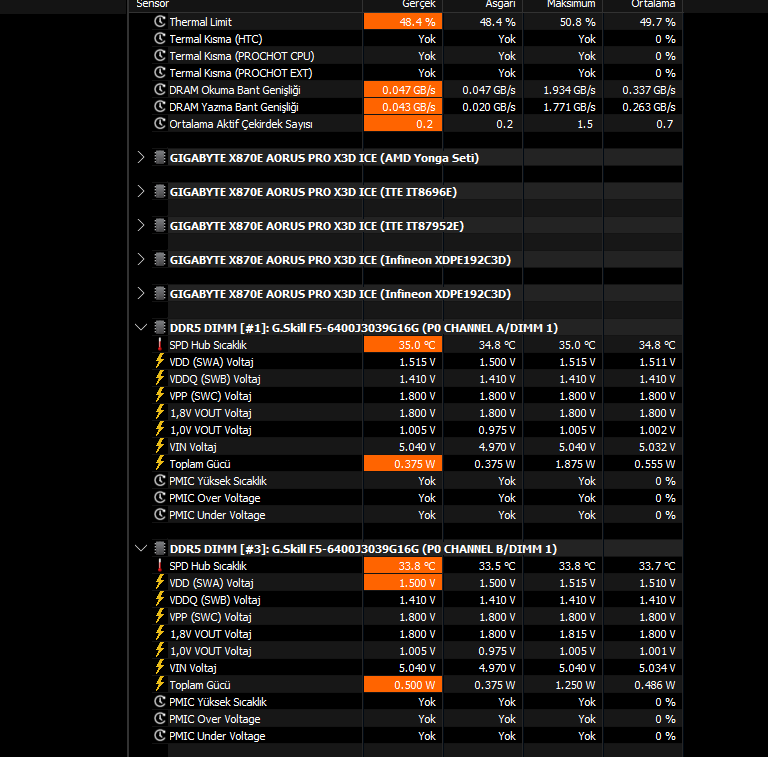768x757 pixels.
Task: Click the Gerçek column header
Action: tap(419, 4)
